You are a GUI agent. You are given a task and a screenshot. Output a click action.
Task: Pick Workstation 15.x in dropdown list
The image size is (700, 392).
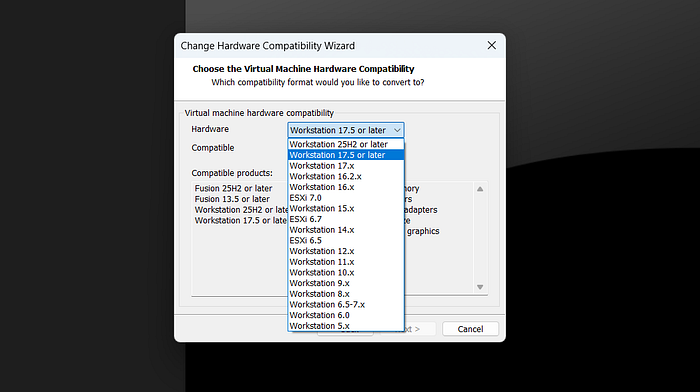pyautogui.click(x=346, y=209)
